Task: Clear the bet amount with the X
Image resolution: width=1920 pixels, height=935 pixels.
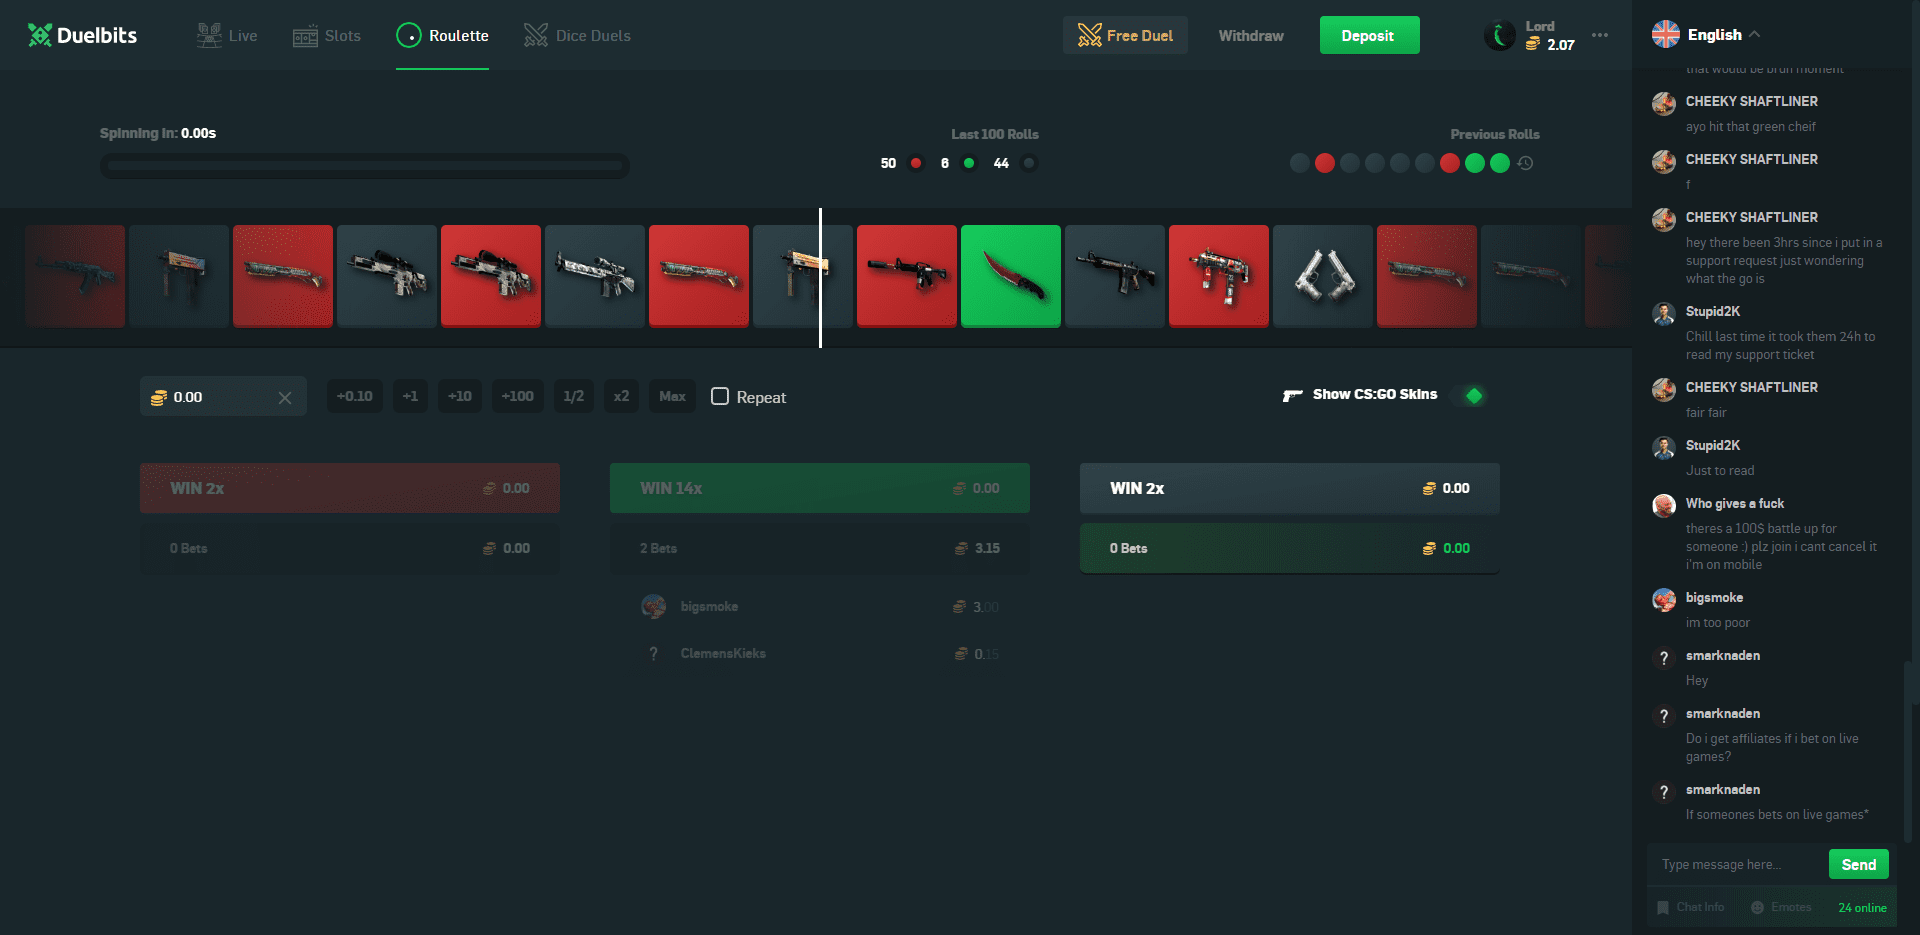Action: (x=285, y=398)
